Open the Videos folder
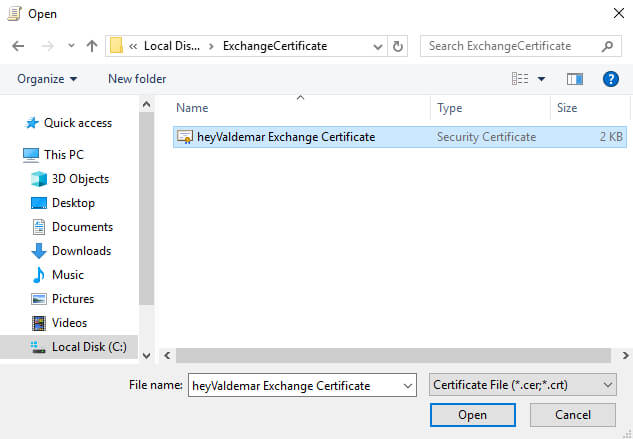This screenshot has width=633, height=439. tap(69, 323)
